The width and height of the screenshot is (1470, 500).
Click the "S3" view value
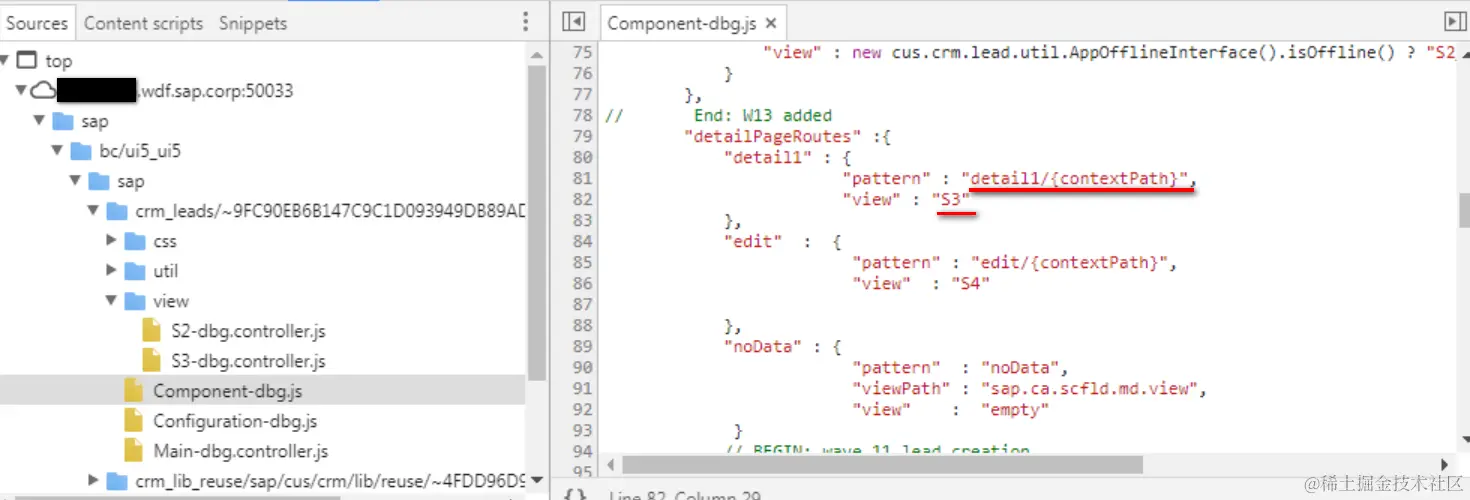click(951, 199)
